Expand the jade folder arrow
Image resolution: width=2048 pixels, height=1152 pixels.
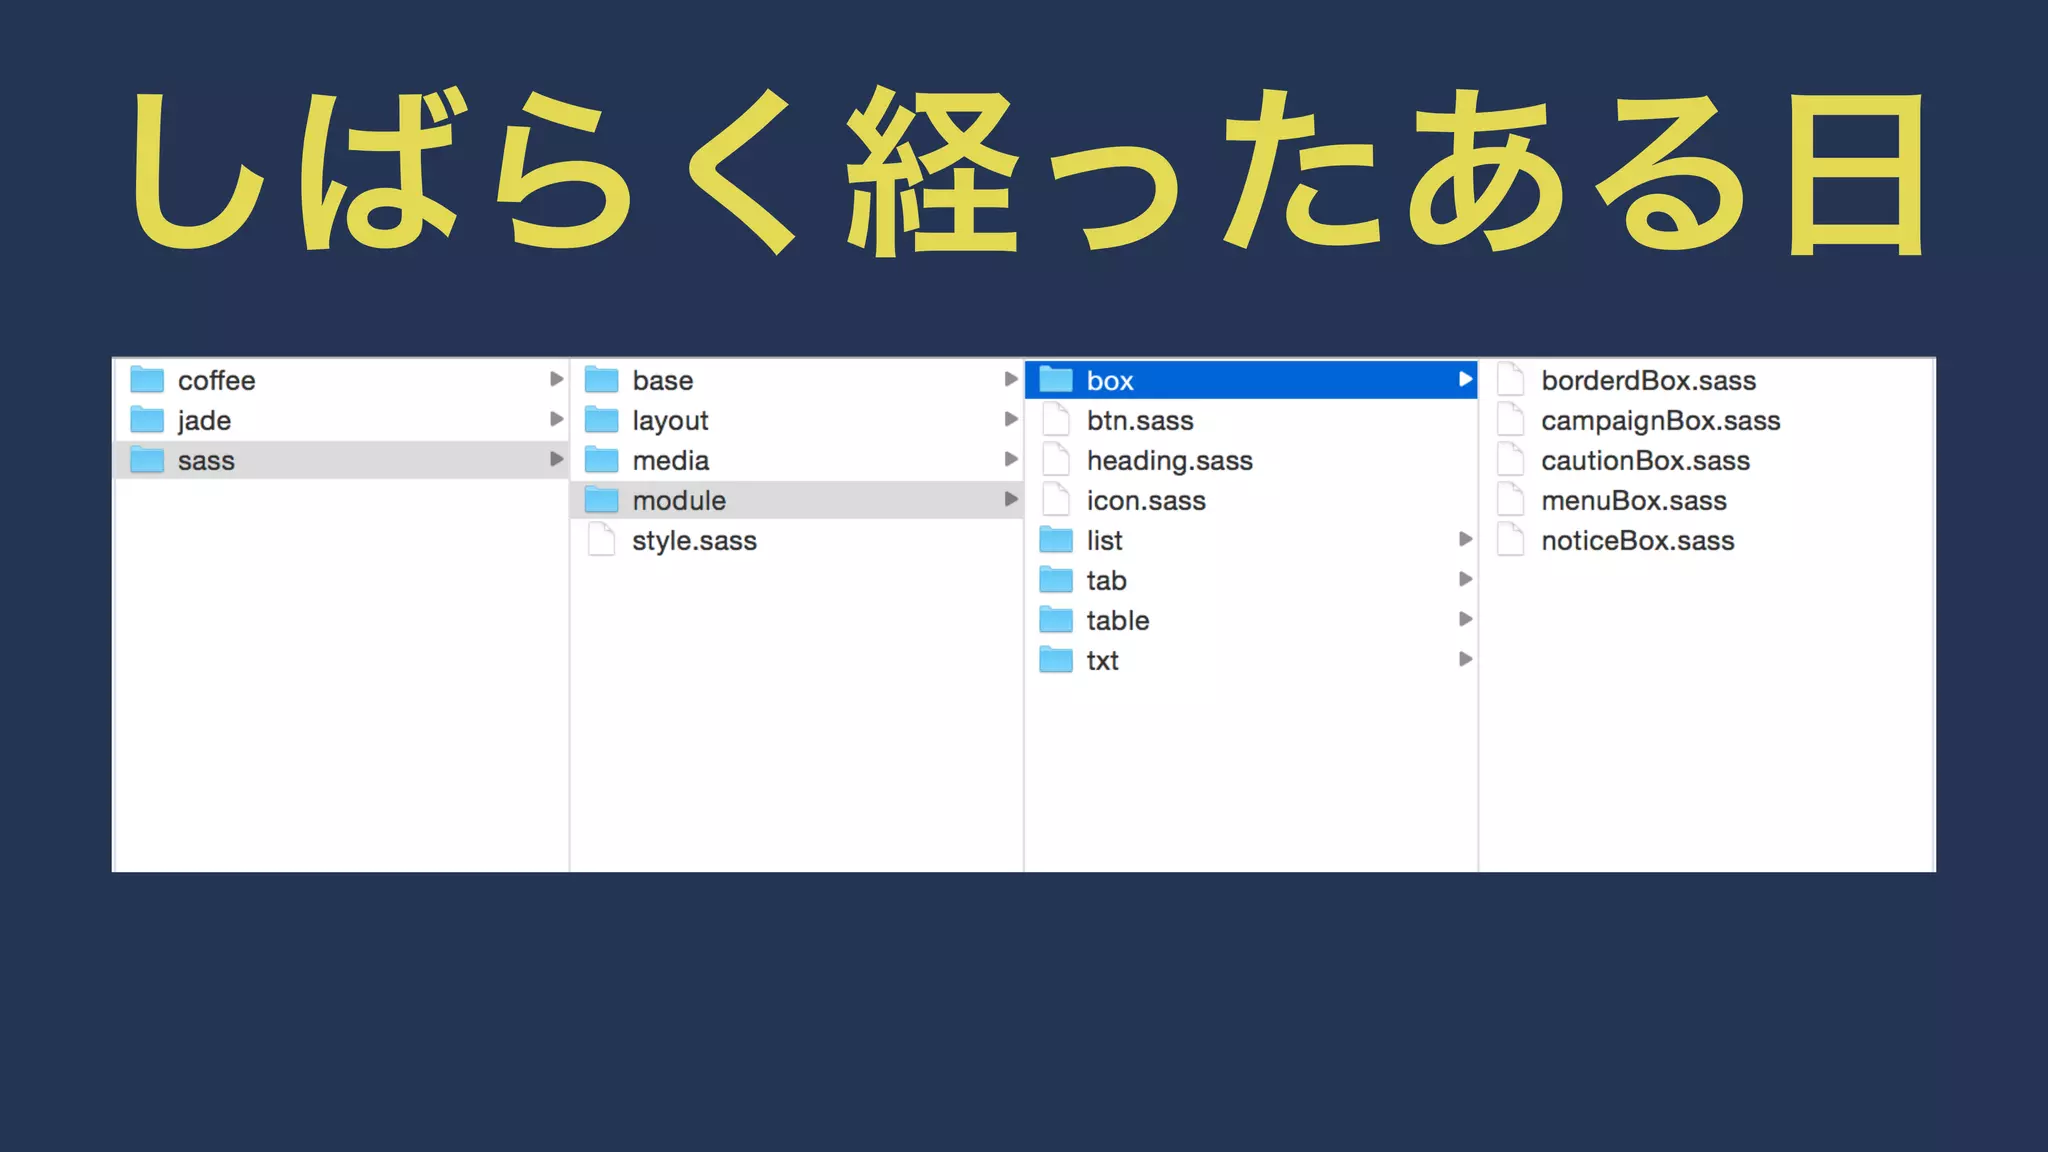[557, 419]
